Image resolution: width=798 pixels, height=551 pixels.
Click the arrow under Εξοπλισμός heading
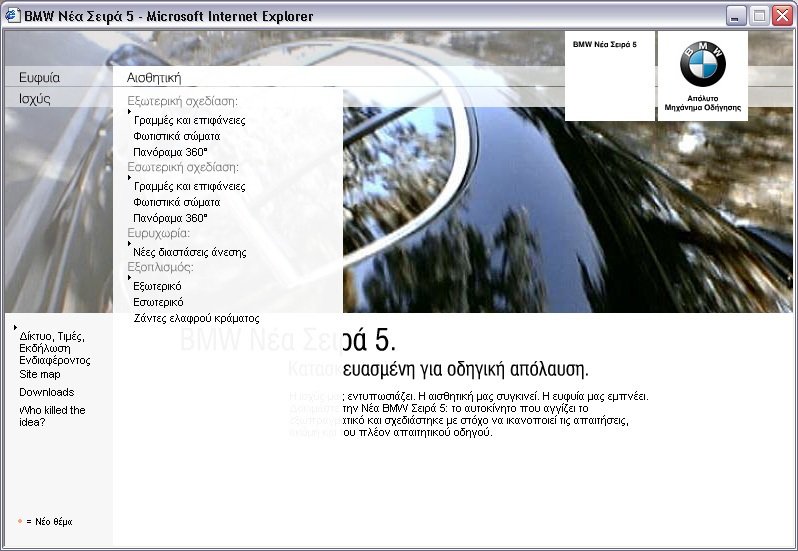point(129,277)
